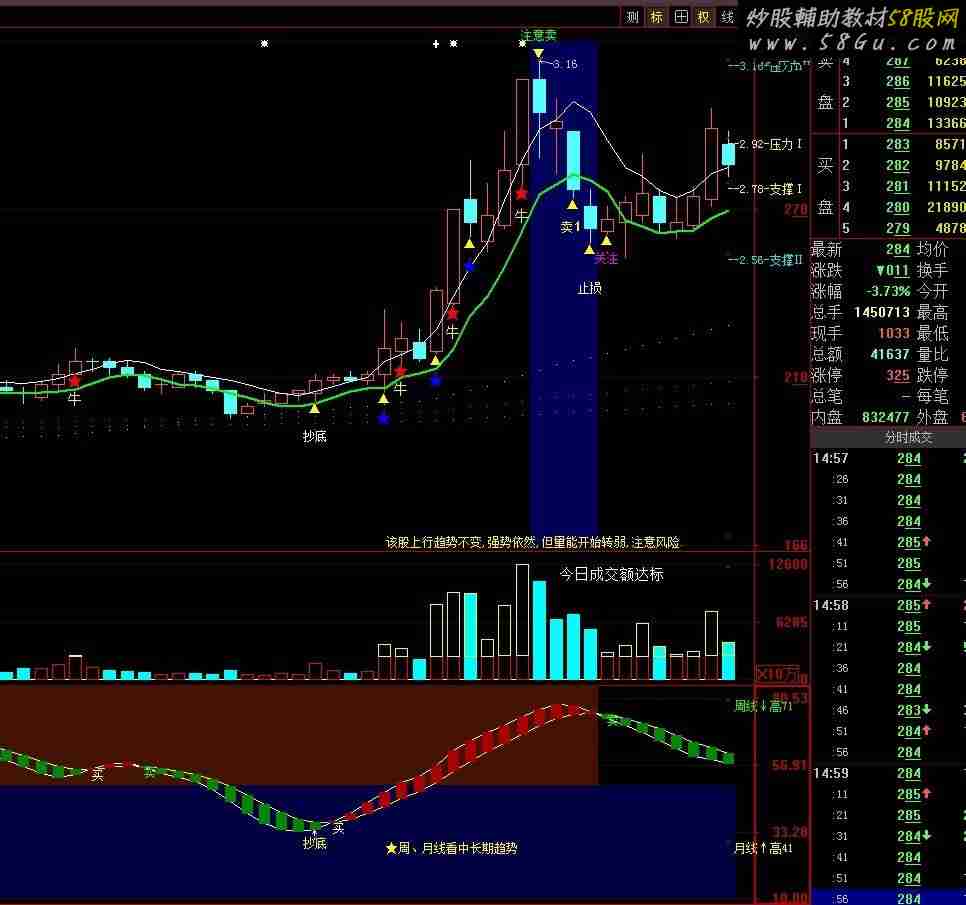966x905 pixels.
Task: Select the 14:57 tick row
Action: pyautogui.click(x=888, y=458)
